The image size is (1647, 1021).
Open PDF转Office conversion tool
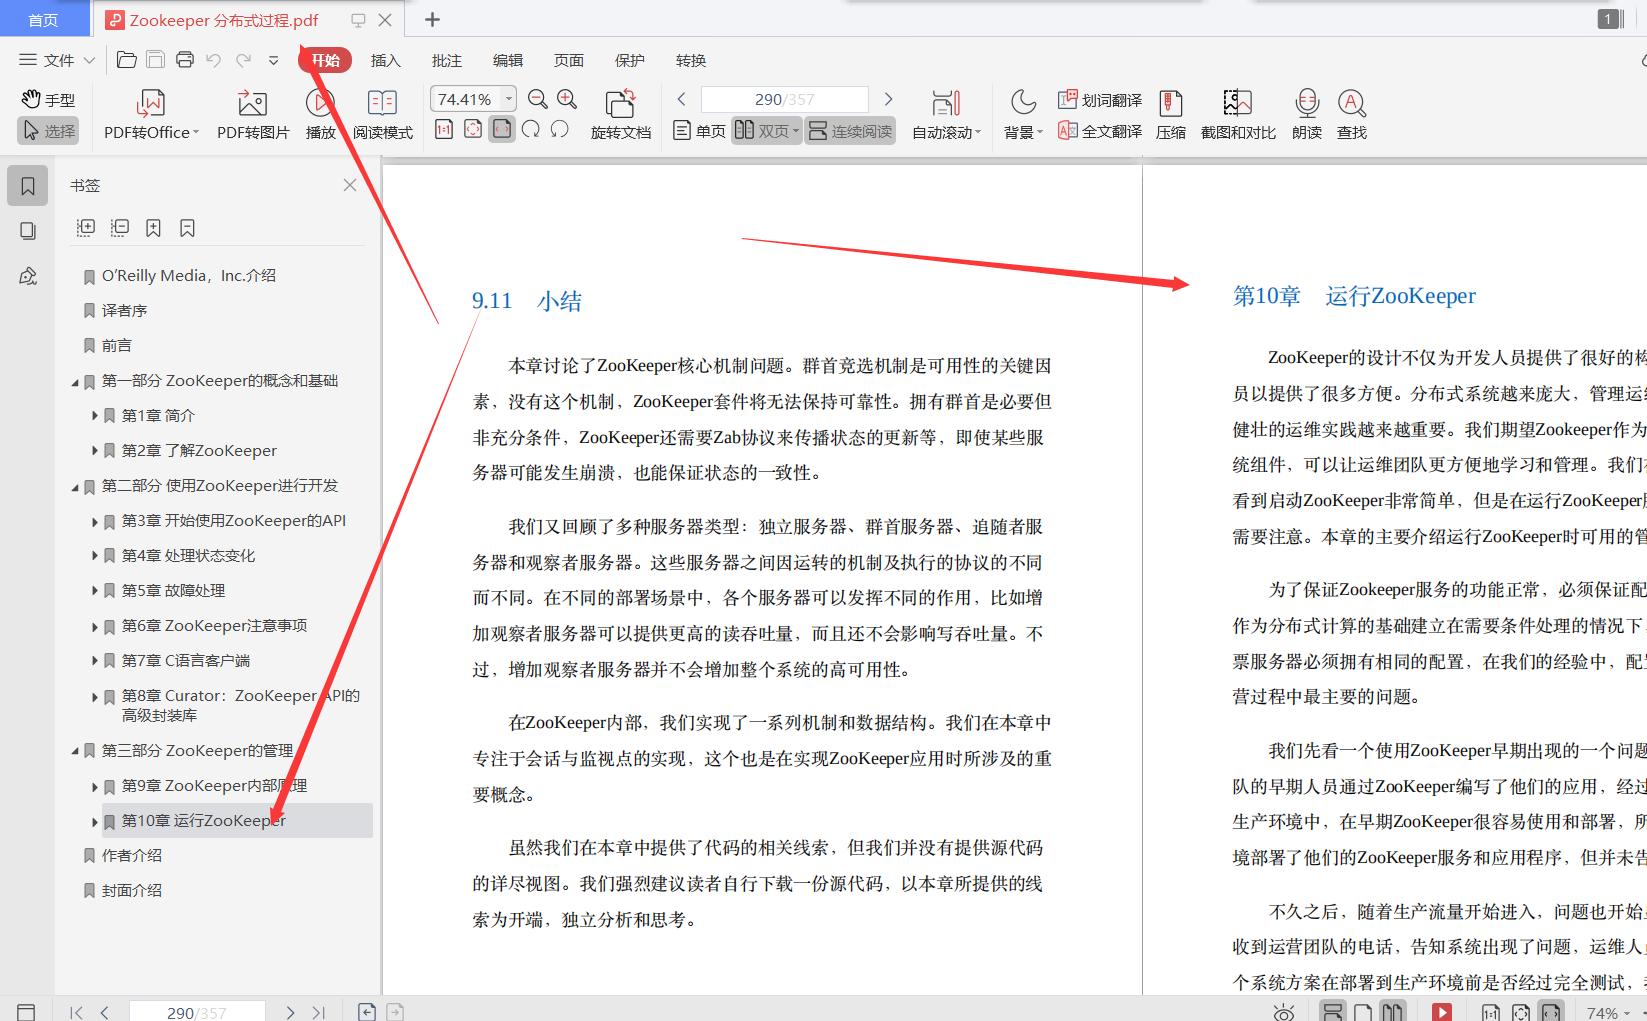coord(148,113)
